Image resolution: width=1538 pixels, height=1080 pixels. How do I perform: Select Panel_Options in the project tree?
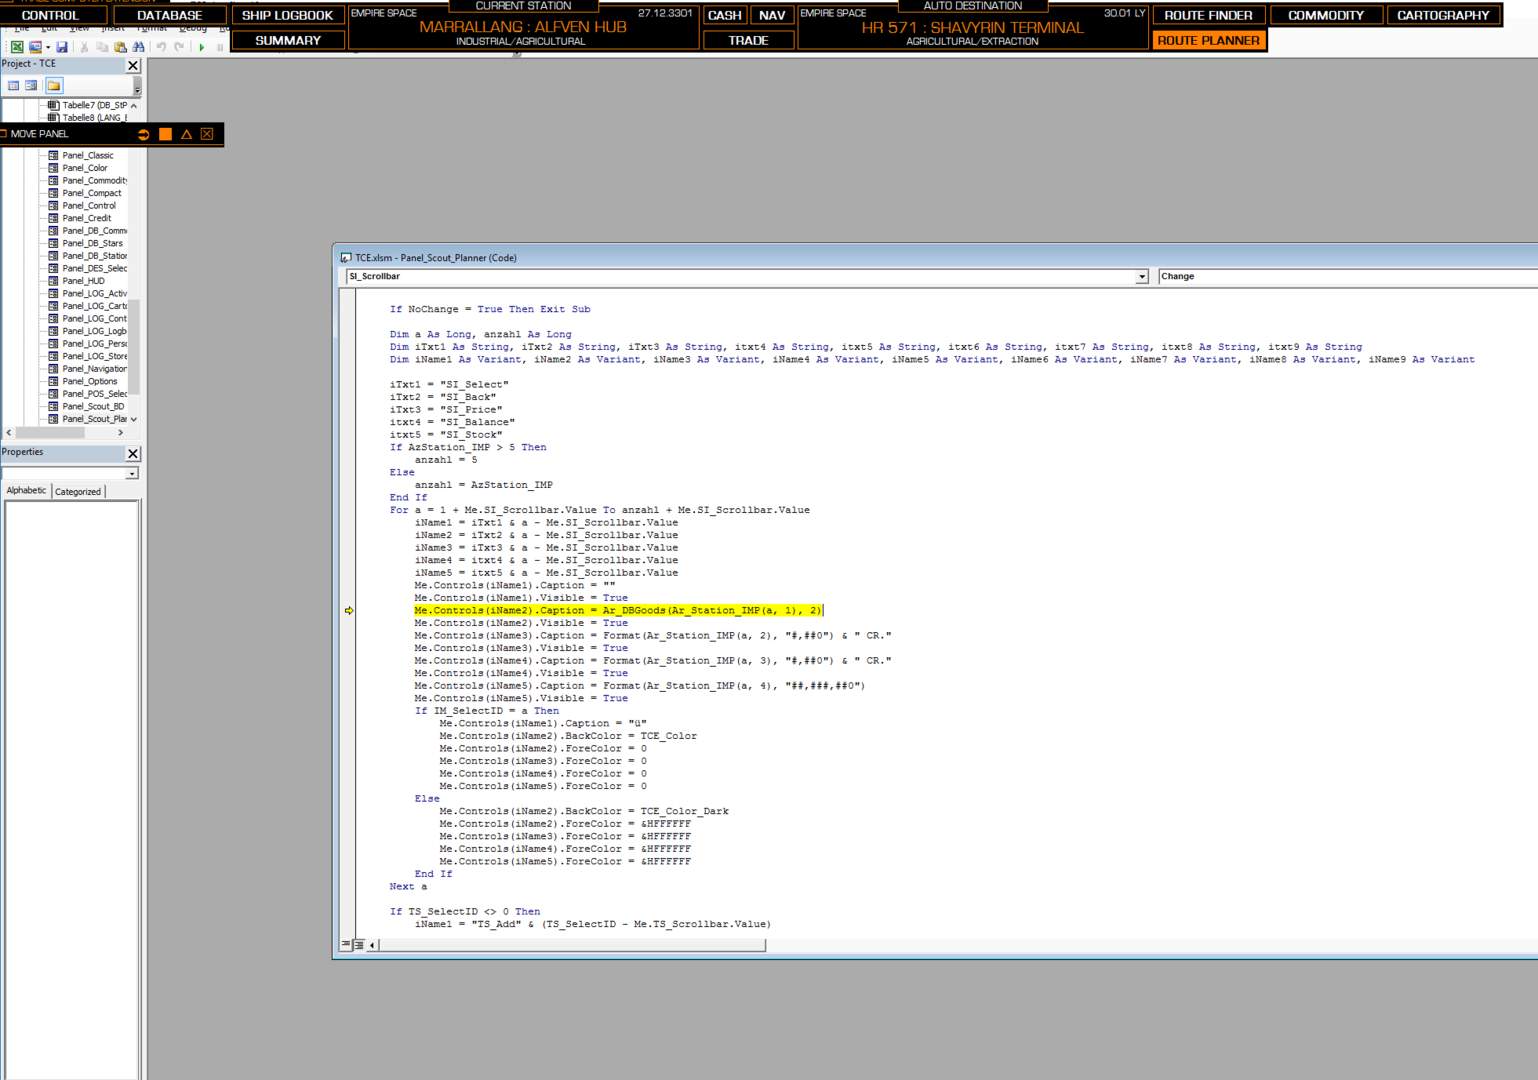point(90,381)
